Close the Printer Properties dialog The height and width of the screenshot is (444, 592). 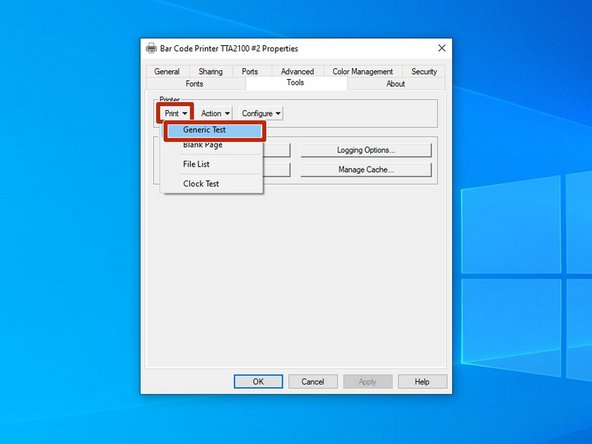442,48
